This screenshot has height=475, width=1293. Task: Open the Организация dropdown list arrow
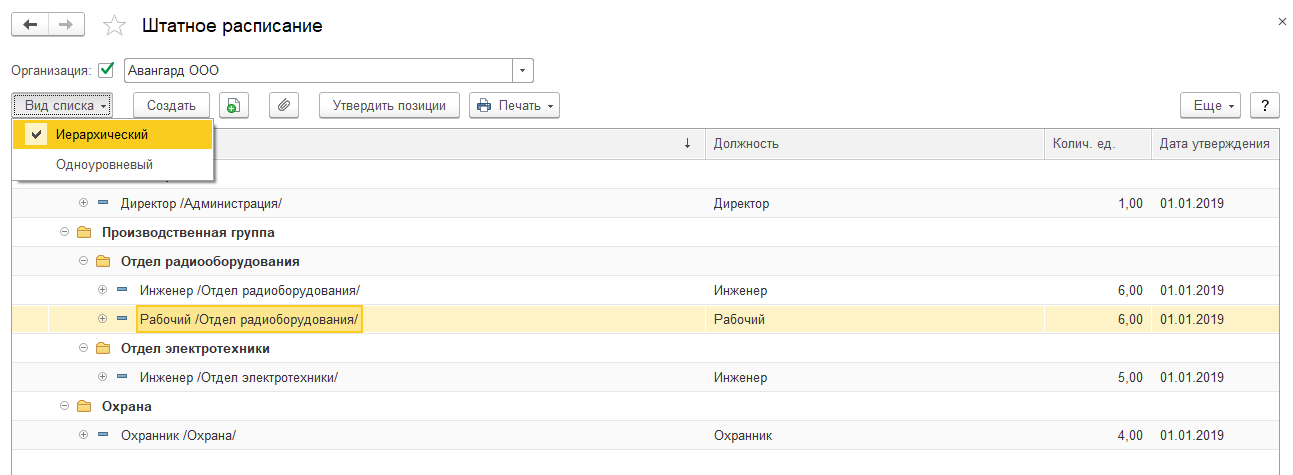click(x=523, y=71)
